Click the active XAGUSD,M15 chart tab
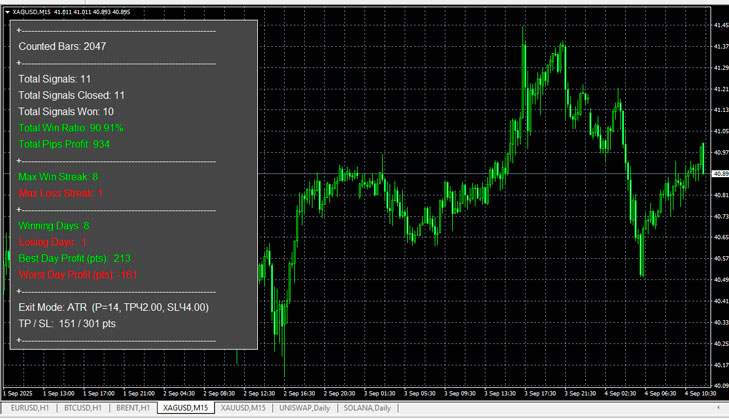Viewport: 729px width, 419px height. 187,408
